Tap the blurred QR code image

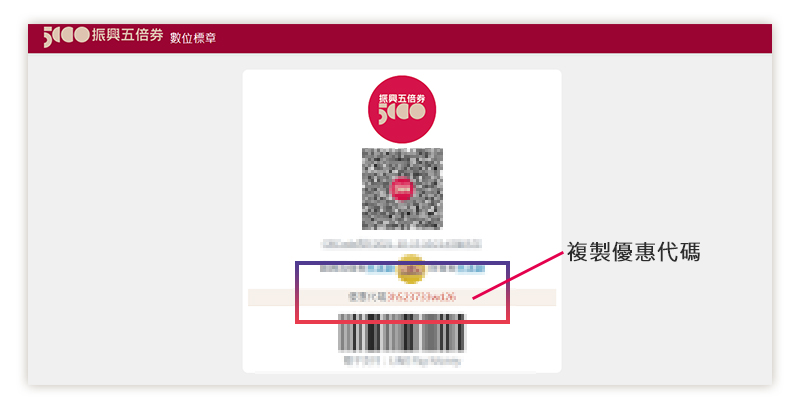pyautogui.click(x=403, y=189)
